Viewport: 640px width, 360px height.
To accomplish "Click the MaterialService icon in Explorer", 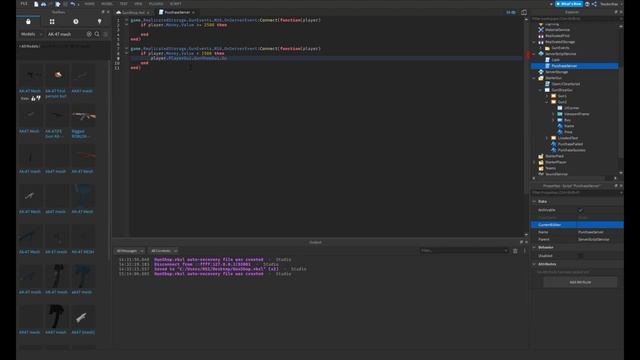I will [x=541, y=30].
